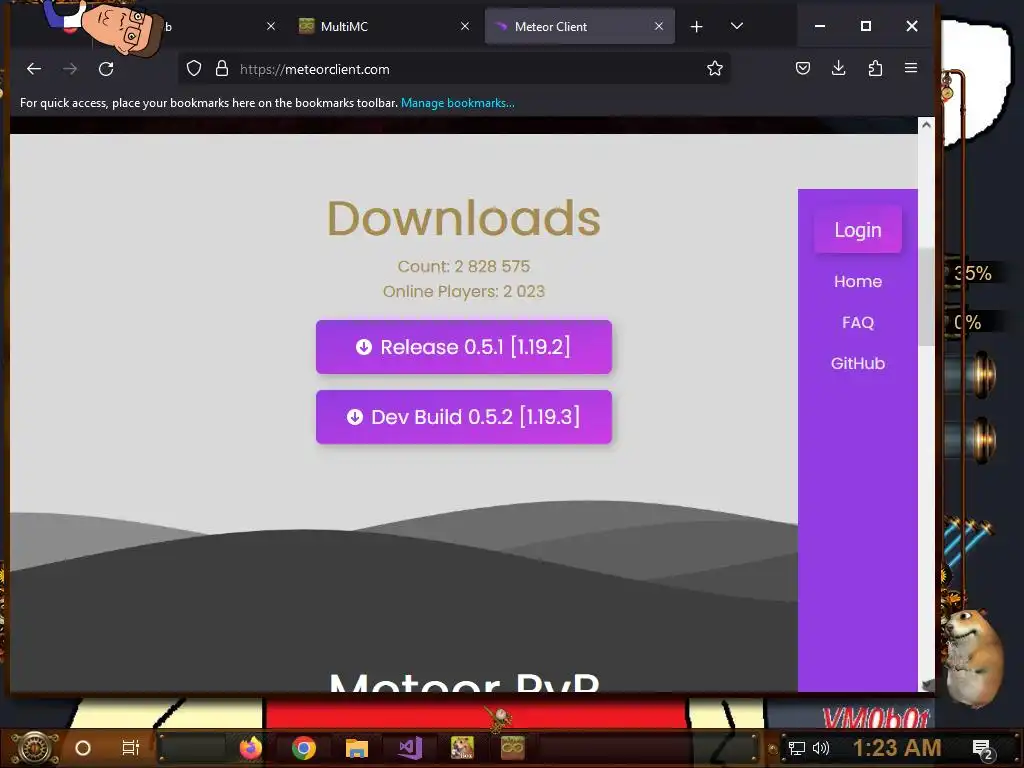1024x768 pixels.
Task: Close the Meteor Client tab
Action: click(659, 26)
